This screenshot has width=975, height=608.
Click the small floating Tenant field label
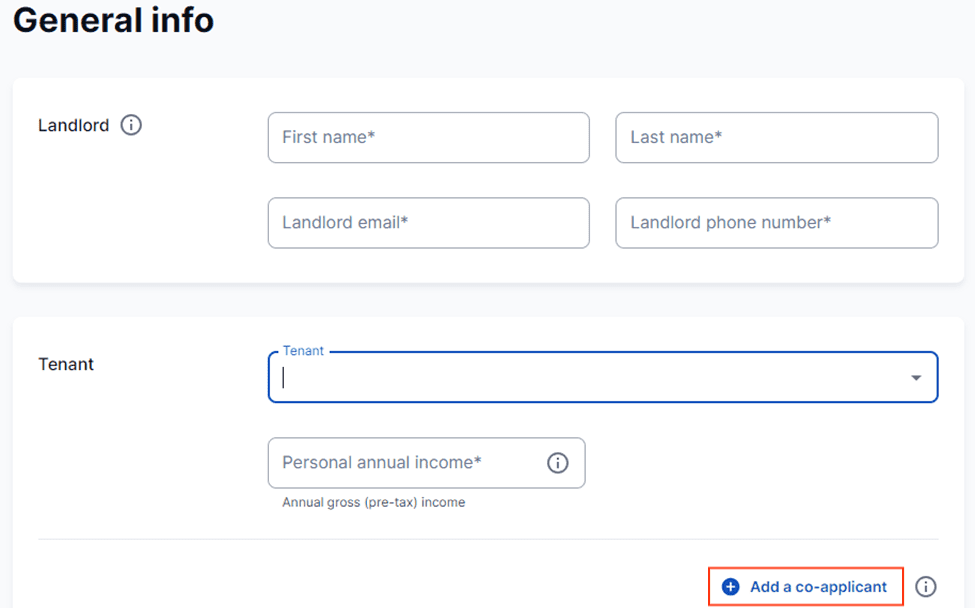[x=303, y=351]
